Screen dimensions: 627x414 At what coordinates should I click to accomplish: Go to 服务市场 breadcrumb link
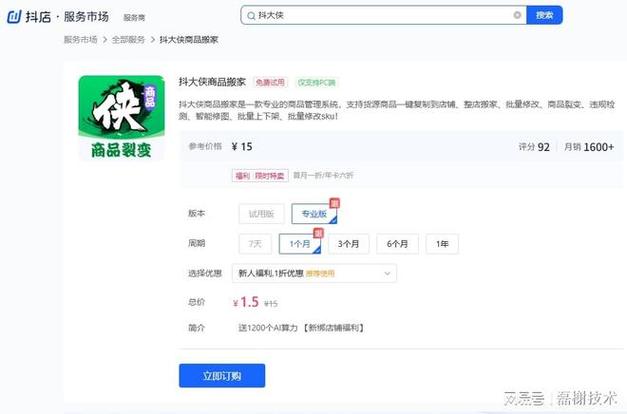[80, 40]
